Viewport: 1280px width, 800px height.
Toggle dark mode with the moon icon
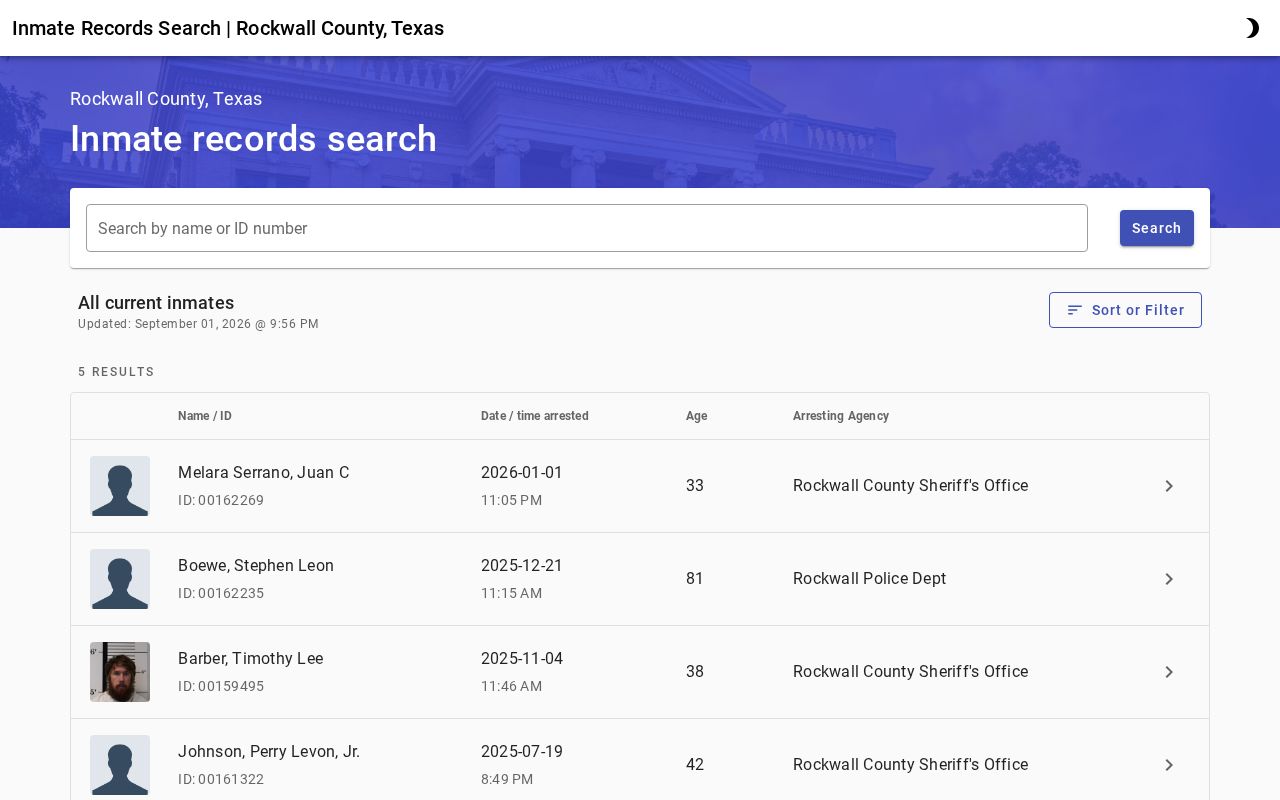pos(1252,28)
